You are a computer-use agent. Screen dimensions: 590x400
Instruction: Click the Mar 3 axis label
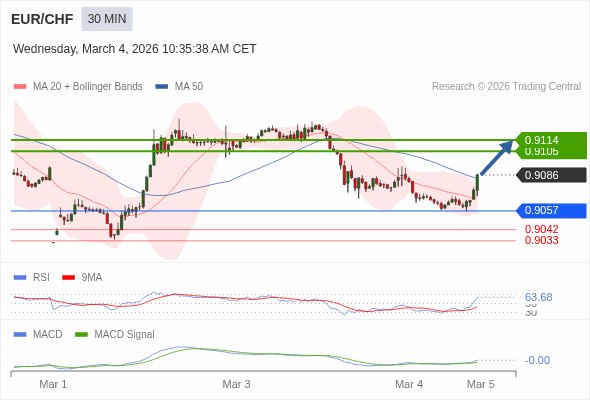(x=236, y=384)
